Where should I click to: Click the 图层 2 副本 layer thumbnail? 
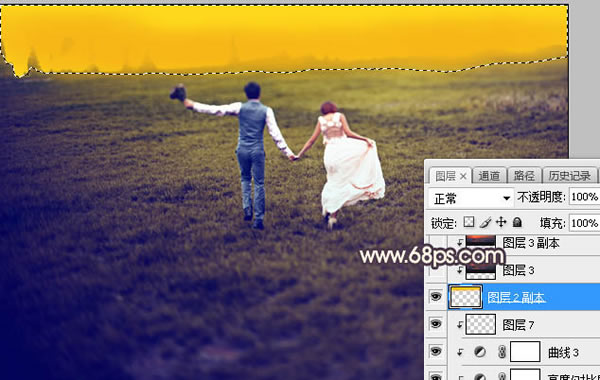pos(465,297)
